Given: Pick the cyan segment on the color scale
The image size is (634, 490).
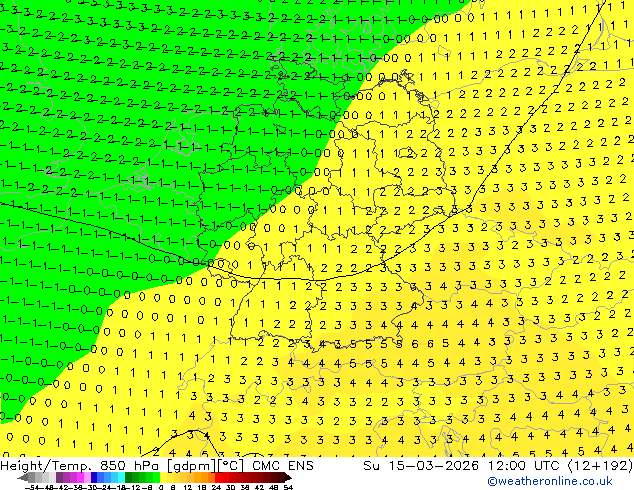Looking at the screenshot, I should point(122,477).
